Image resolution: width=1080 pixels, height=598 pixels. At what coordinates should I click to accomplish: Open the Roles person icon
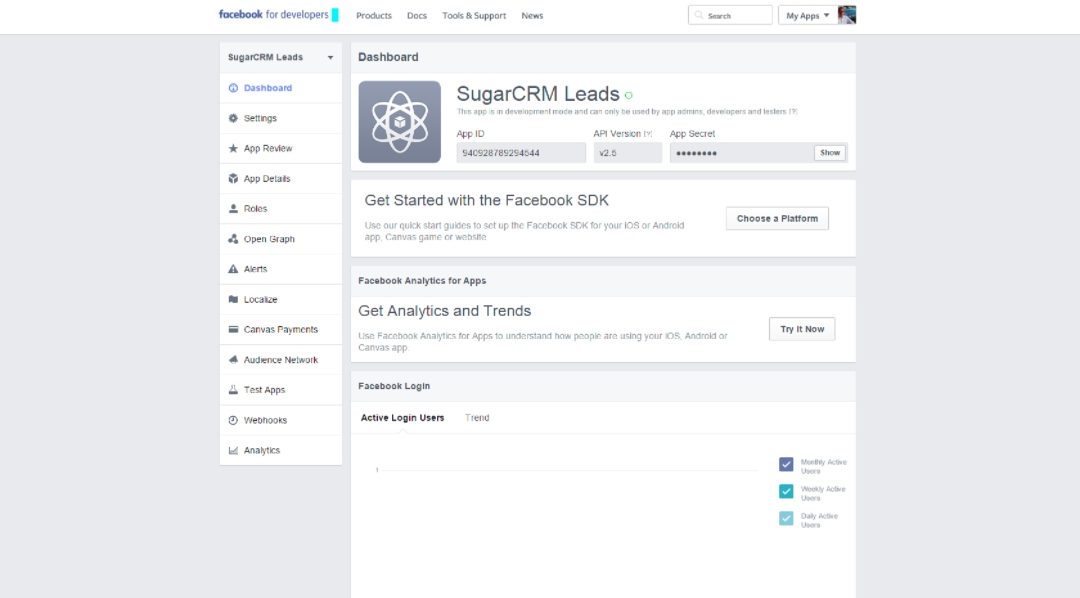click(x=233, y=209)
